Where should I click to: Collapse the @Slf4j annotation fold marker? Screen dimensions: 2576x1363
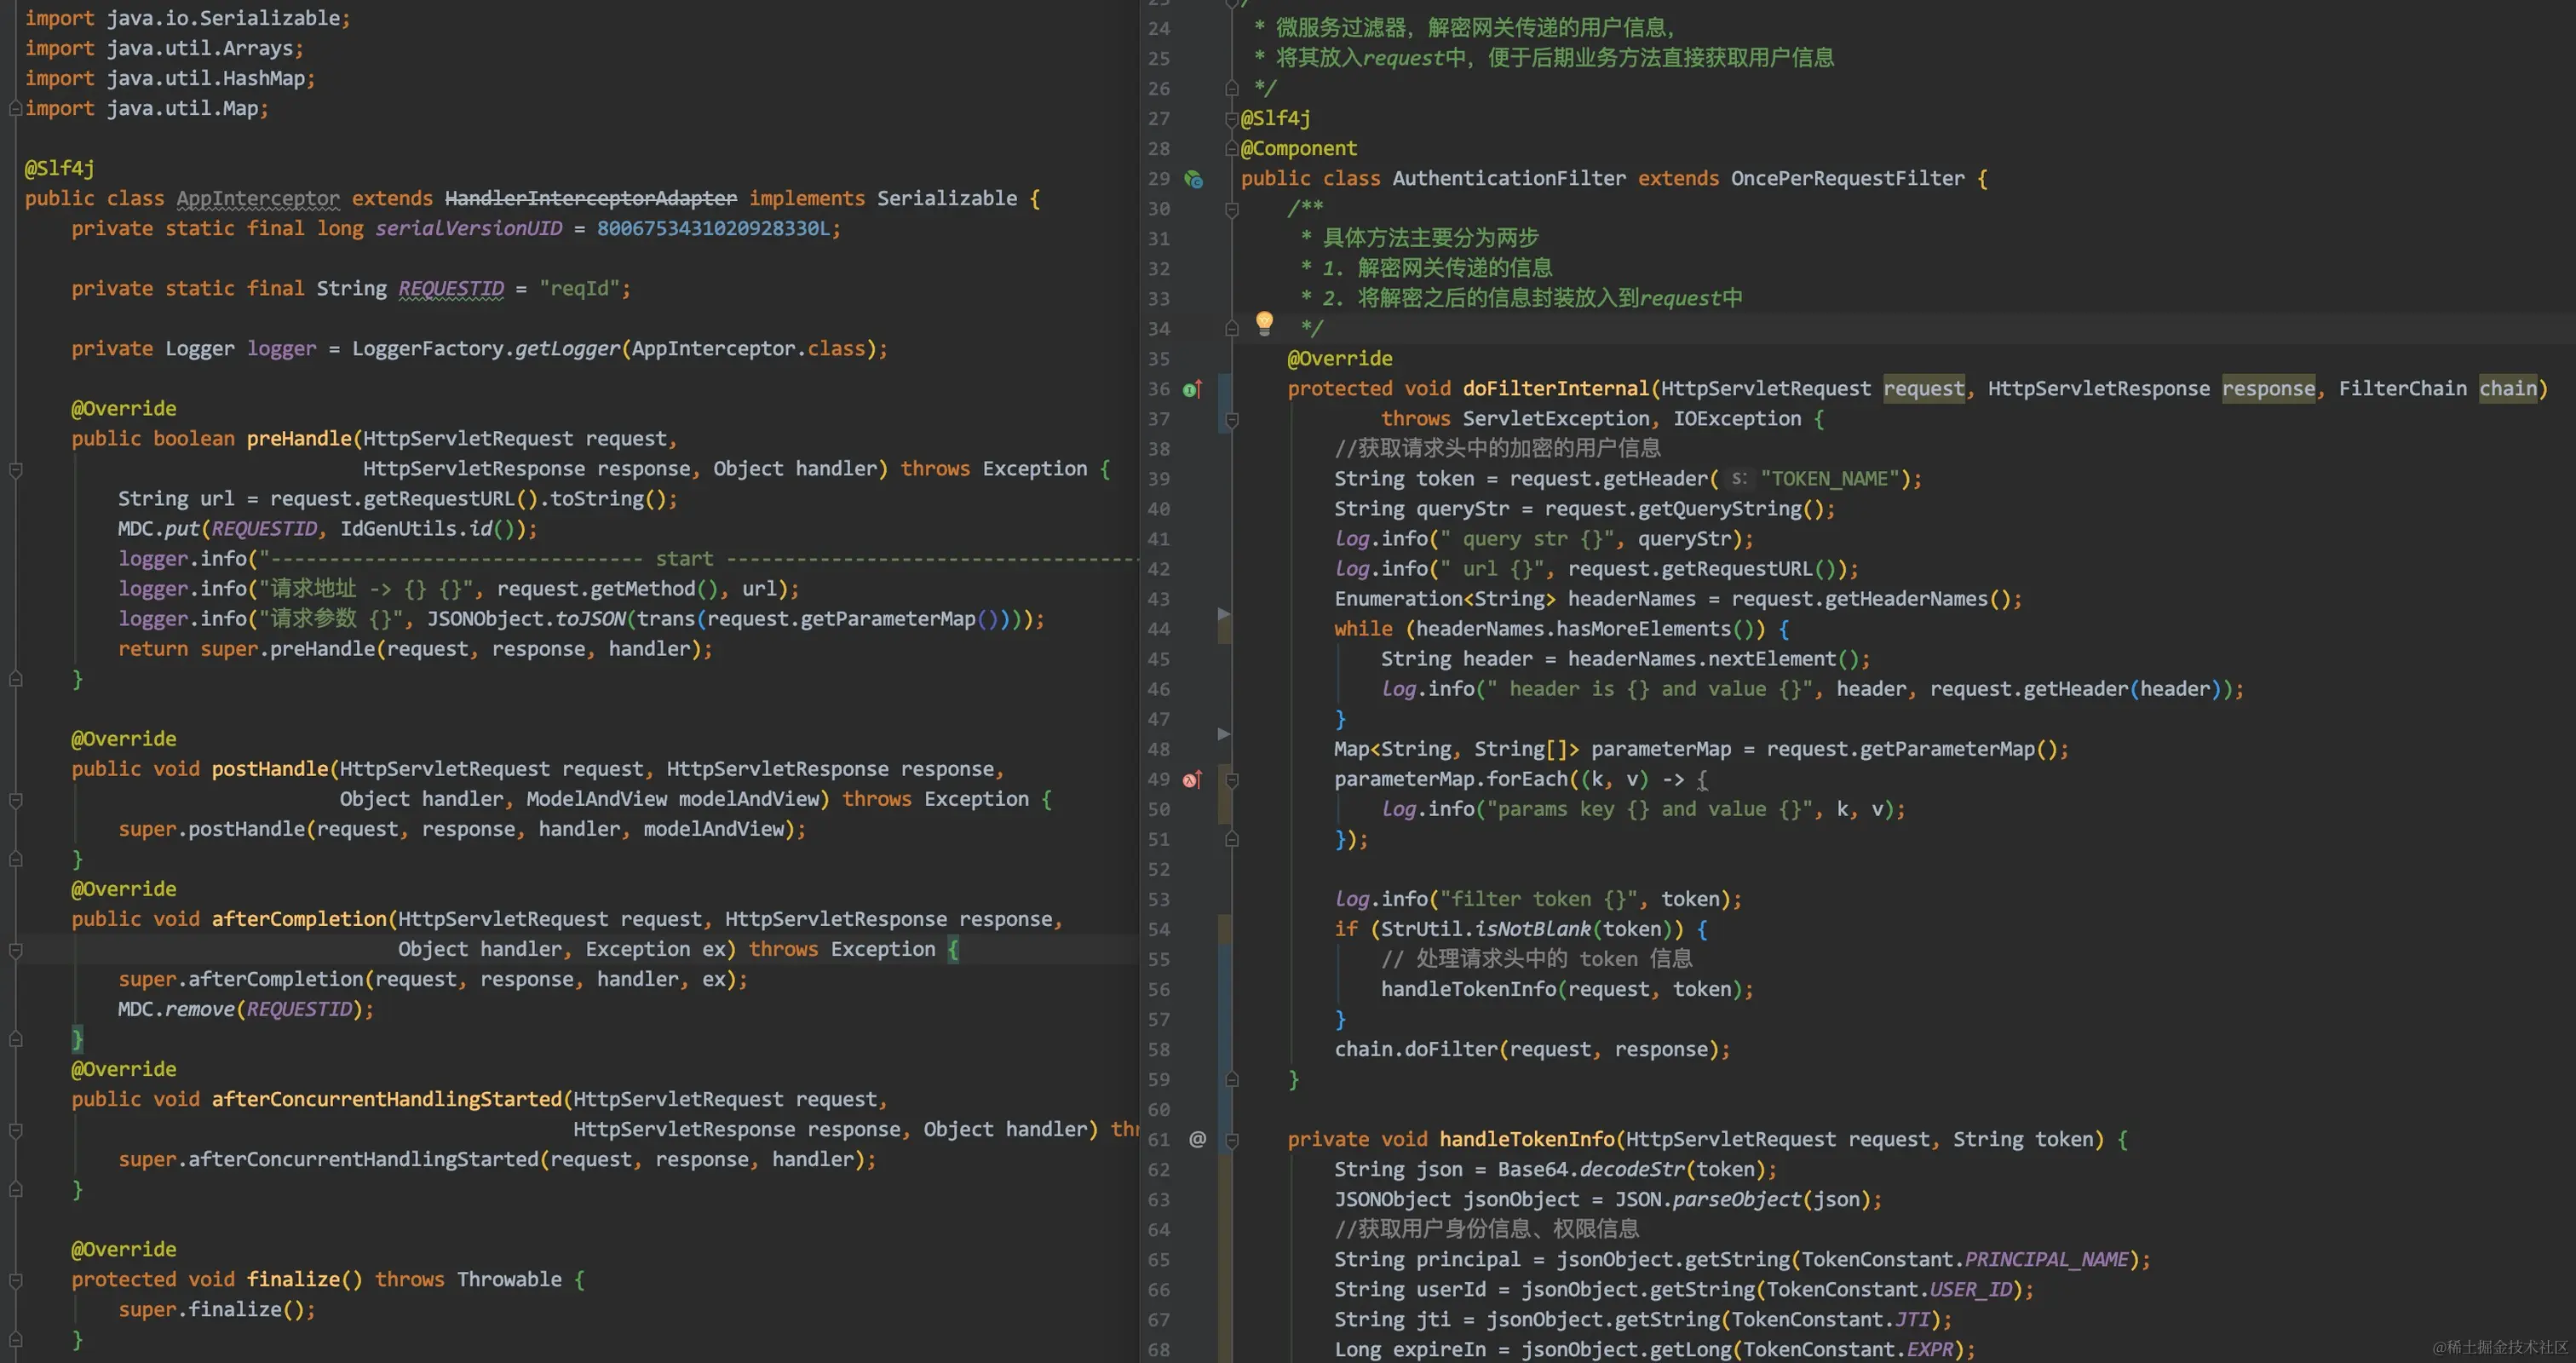coord(1232,119)
